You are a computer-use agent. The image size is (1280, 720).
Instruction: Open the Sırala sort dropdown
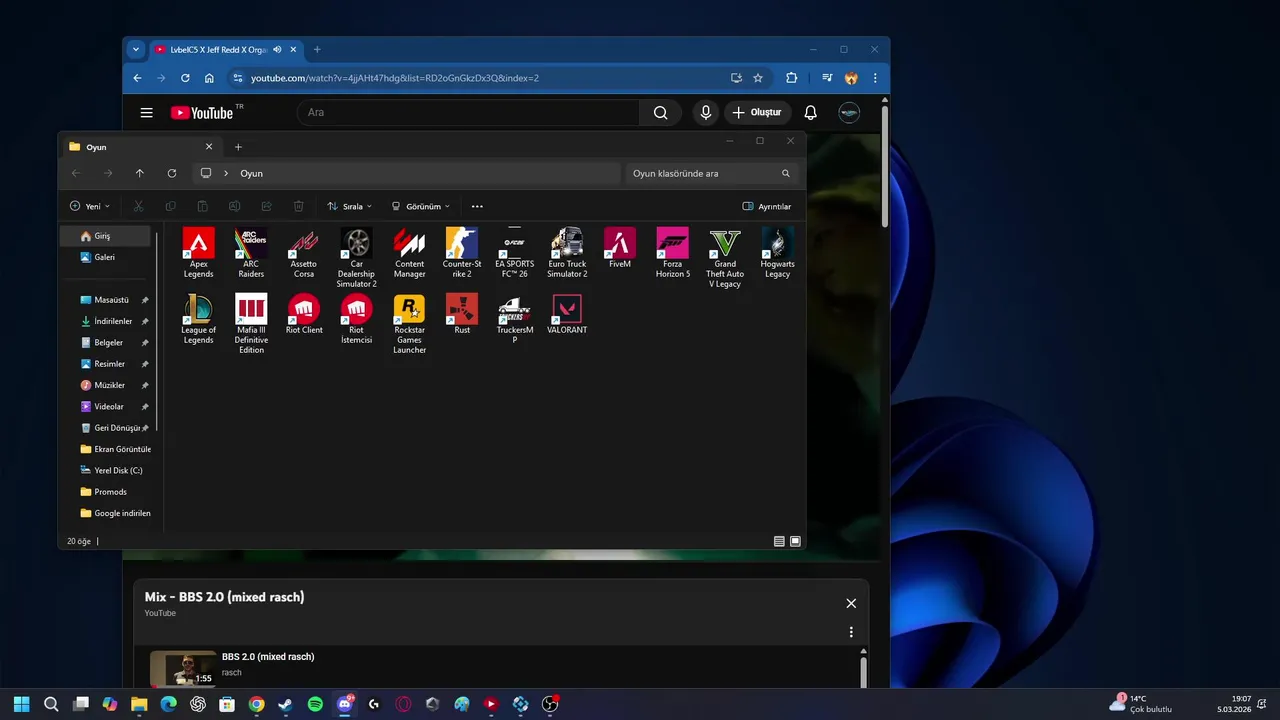click(x=349, y=206)
